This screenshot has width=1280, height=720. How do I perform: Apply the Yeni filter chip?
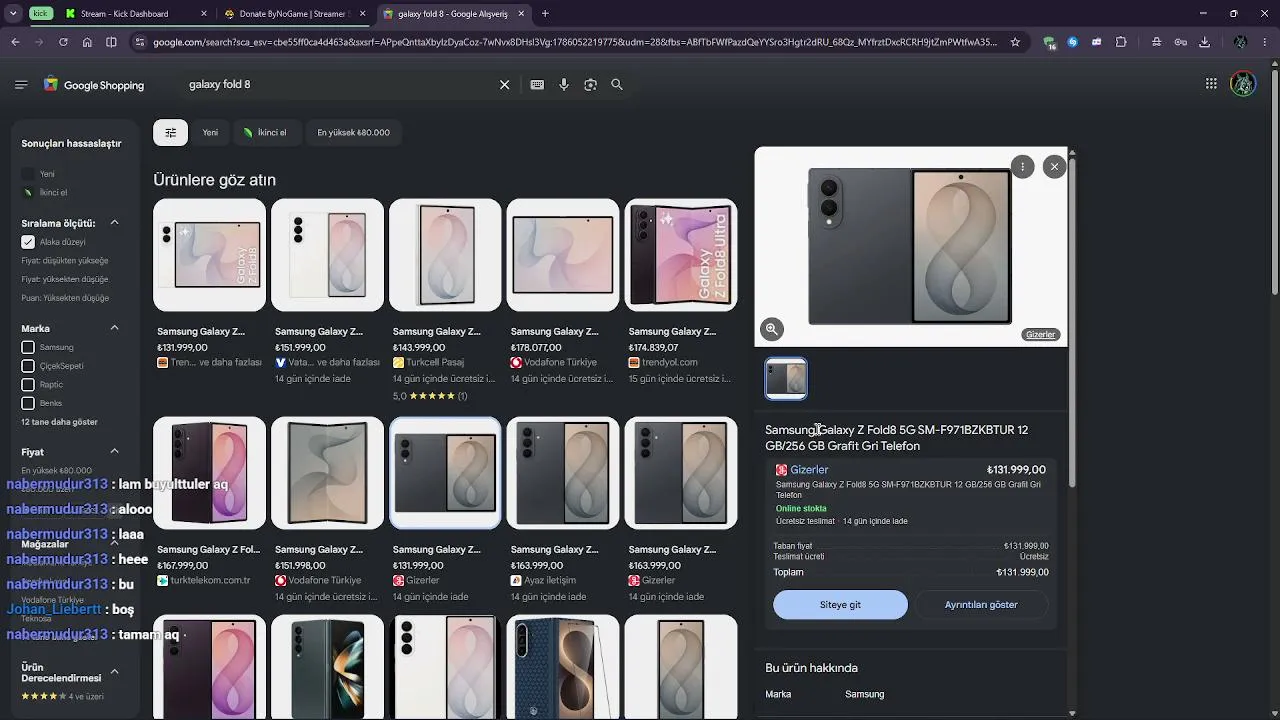coord(210,132)
